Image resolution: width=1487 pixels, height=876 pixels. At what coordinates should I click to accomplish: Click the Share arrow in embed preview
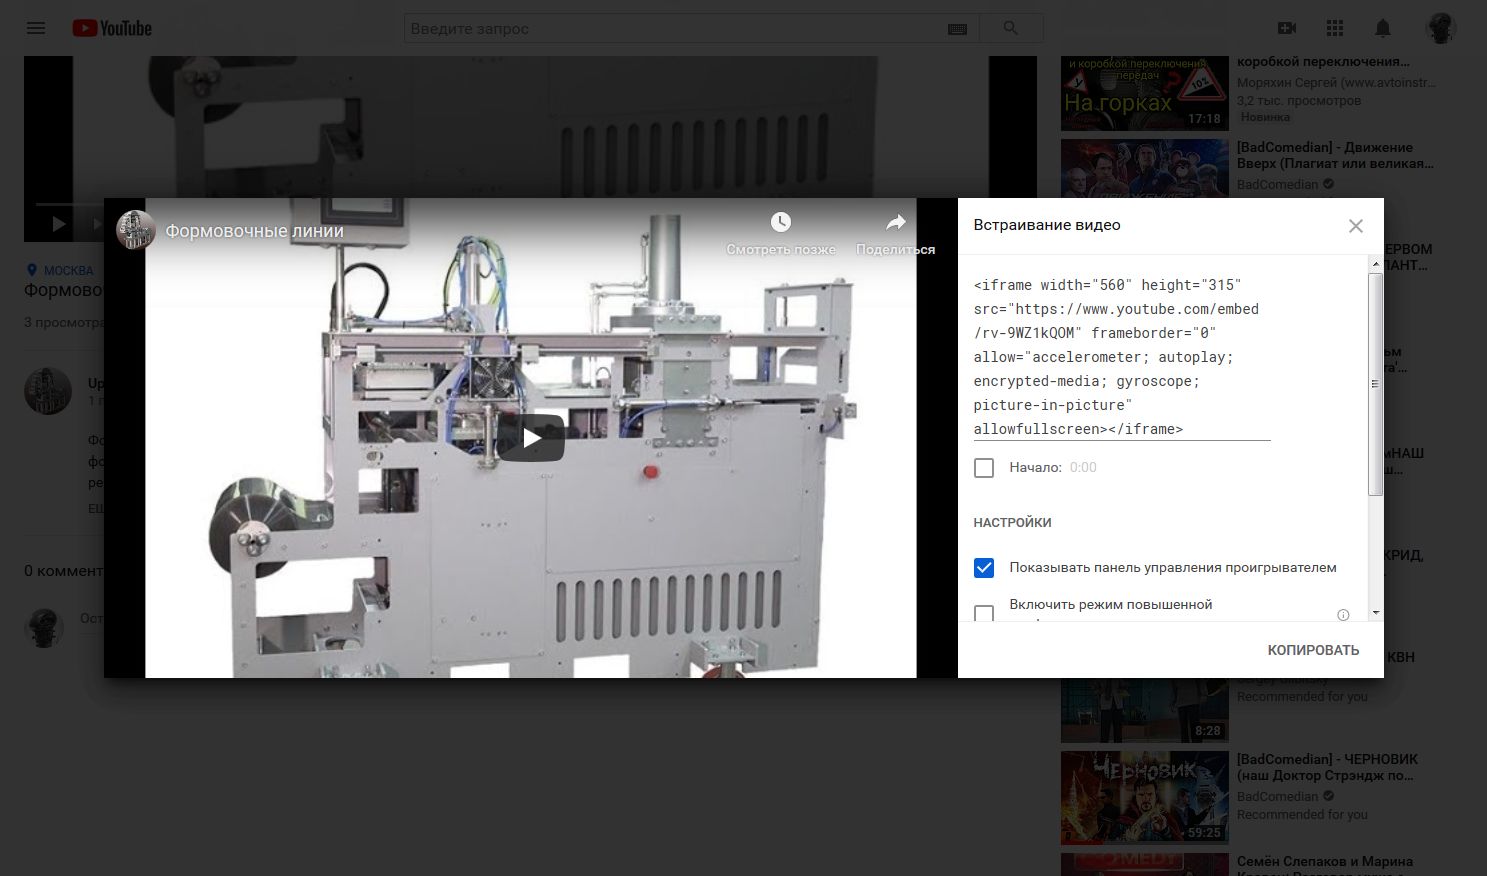(x=895, y=223)
